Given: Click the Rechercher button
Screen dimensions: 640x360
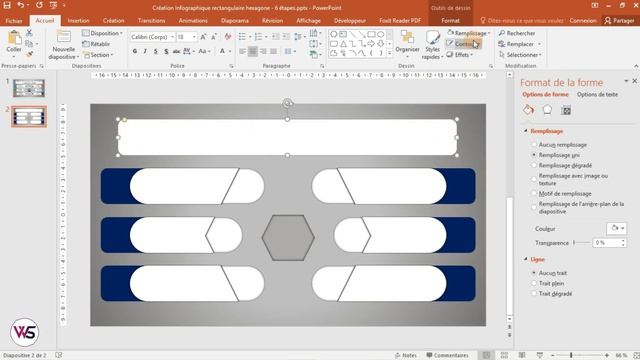Looking at the screenshot, I should coord(517,33).
